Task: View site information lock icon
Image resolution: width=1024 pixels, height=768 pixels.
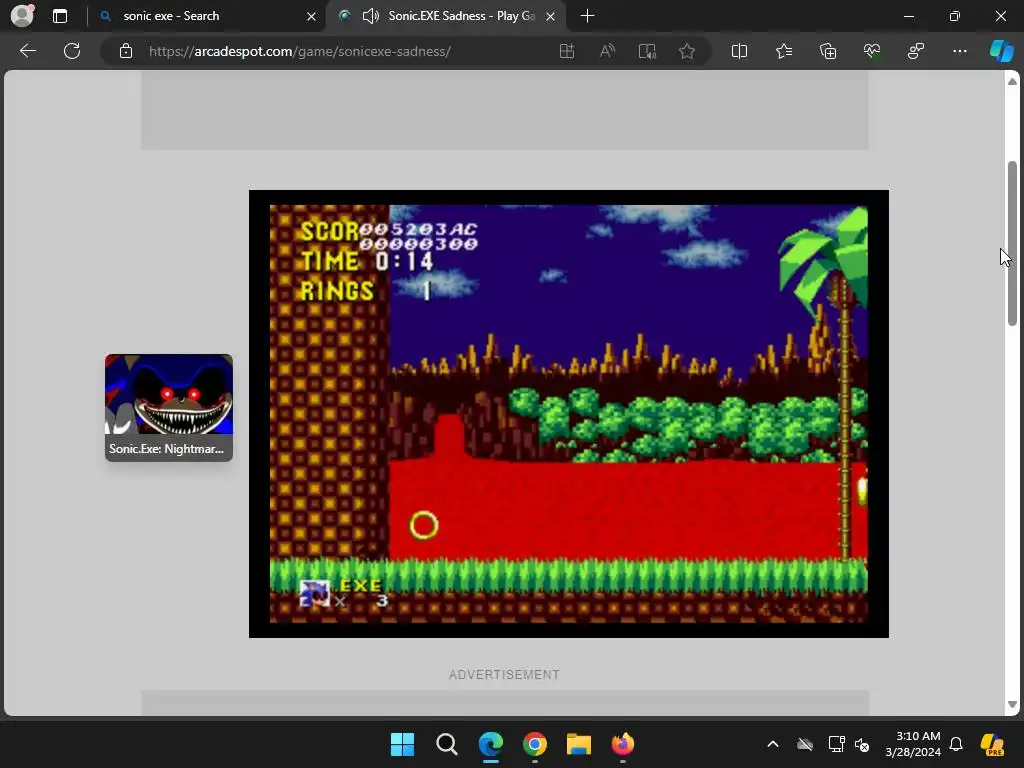Action: coord(126,51)
